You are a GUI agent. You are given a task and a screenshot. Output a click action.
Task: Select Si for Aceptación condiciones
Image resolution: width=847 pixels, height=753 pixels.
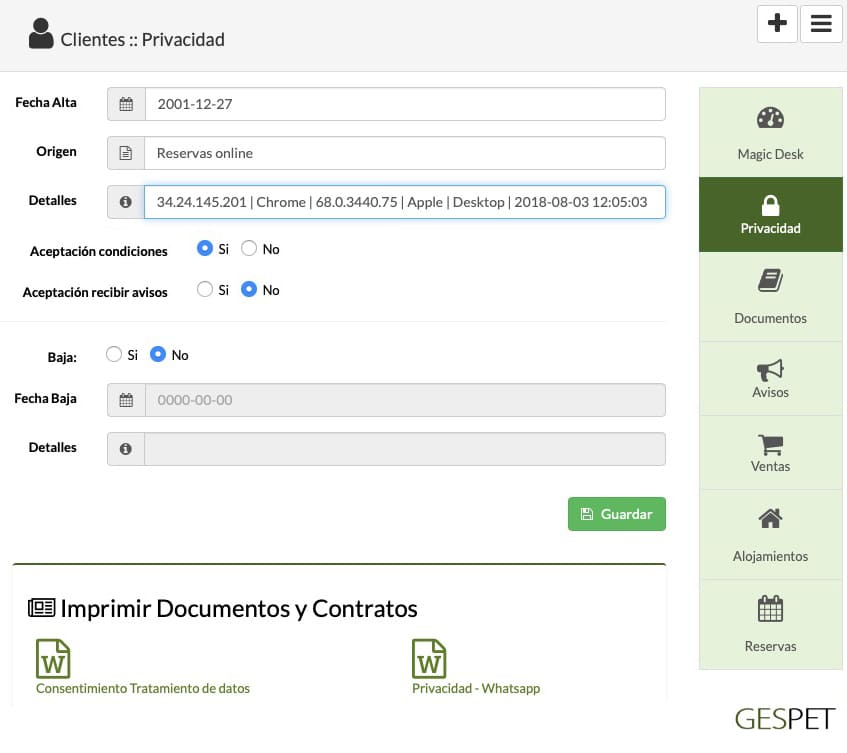click(205, 248)
